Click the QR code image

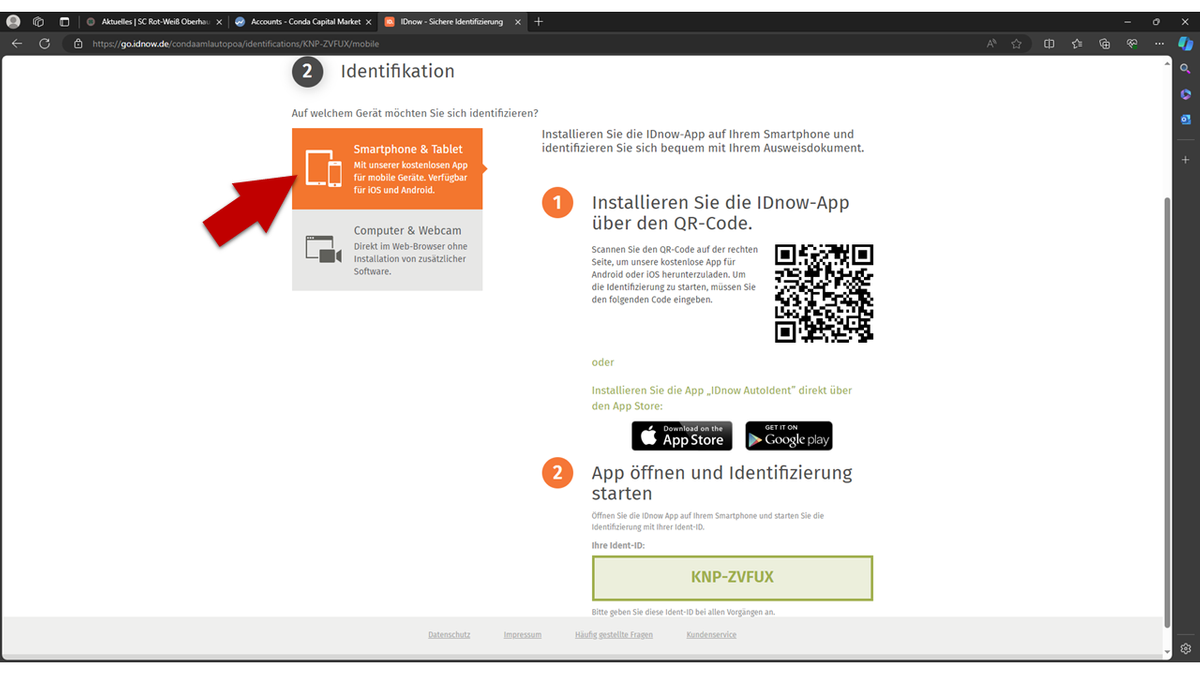click(824, 293)
